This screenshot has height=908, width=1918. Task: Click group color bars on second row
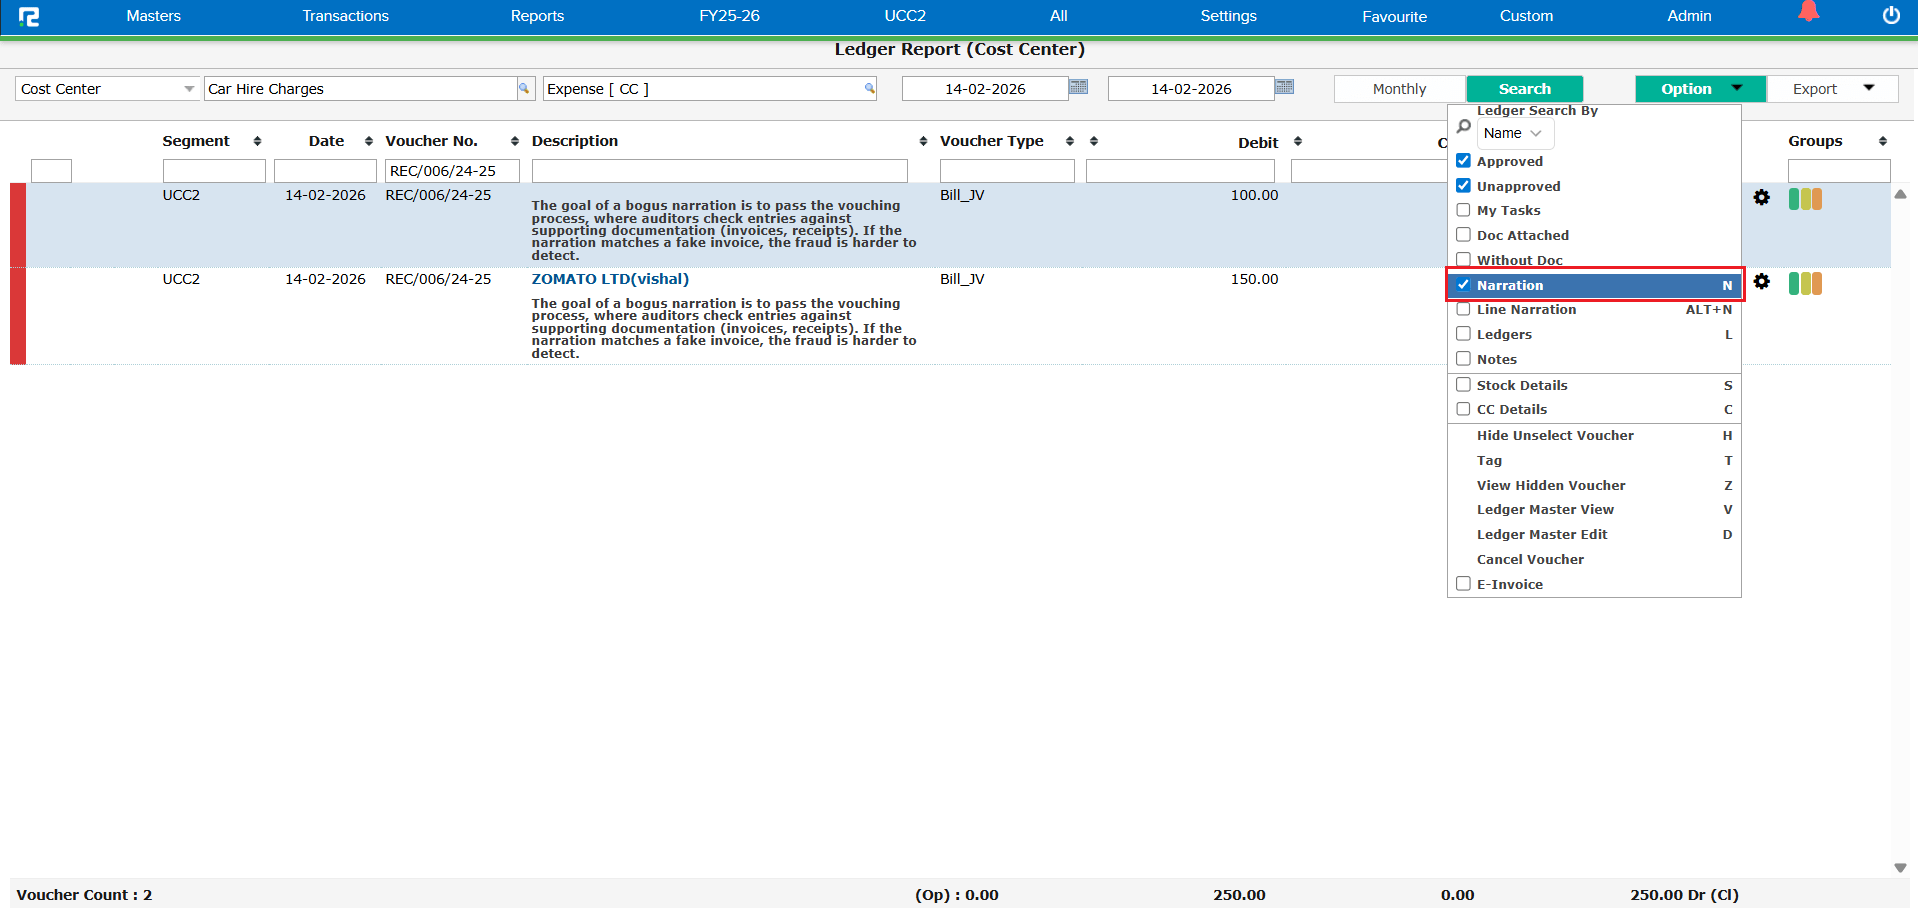(x=1804, y=284)
